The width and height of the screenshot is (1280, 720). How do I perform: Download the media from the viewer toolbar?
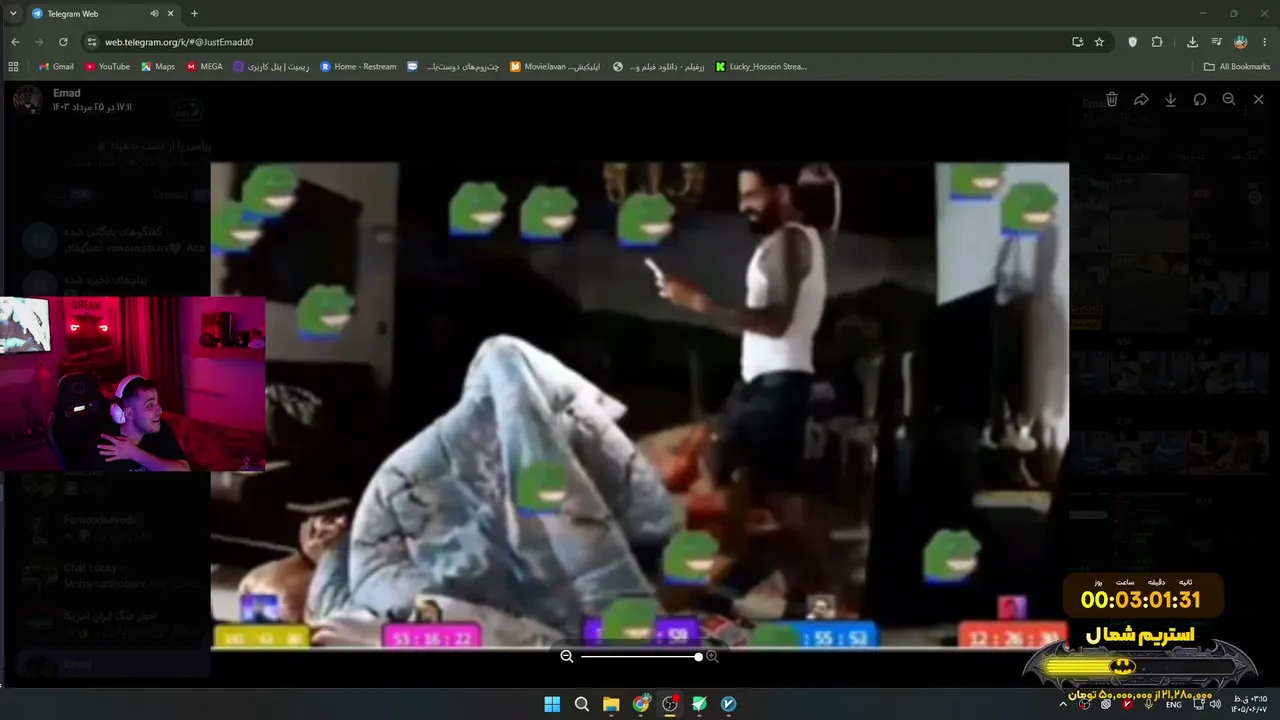click(x=1170, y=100)
